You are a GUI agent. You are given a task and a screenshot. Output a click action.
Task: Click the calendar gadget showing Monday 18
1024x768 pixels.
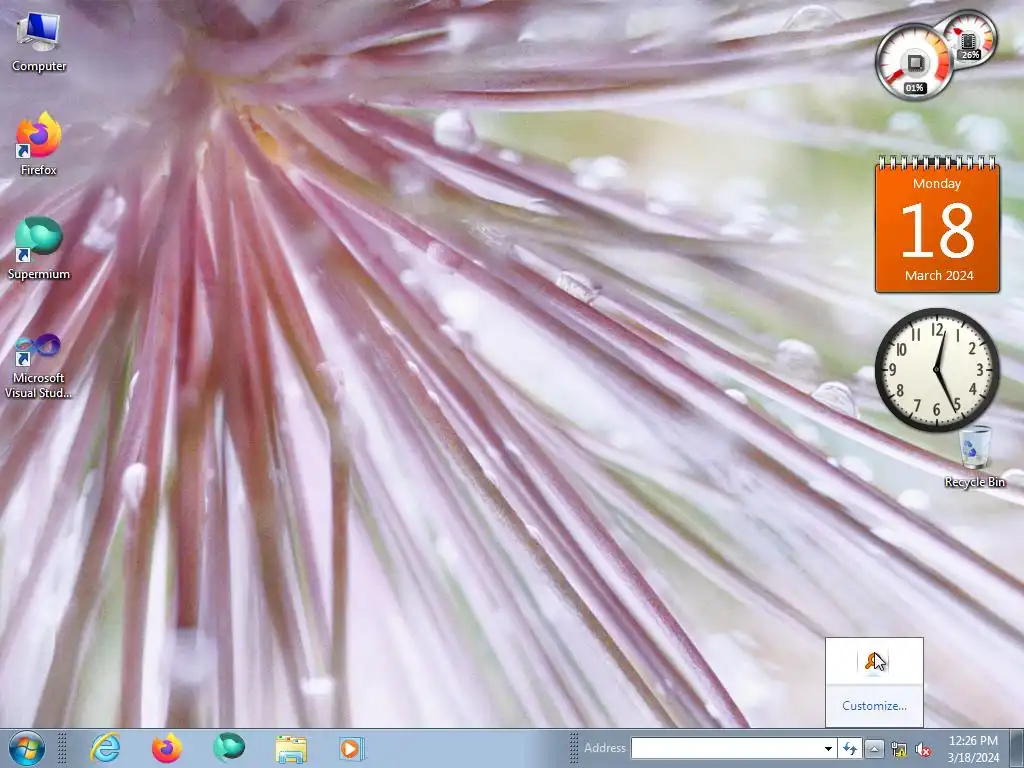pyautogui.click(x=937, y=224)
